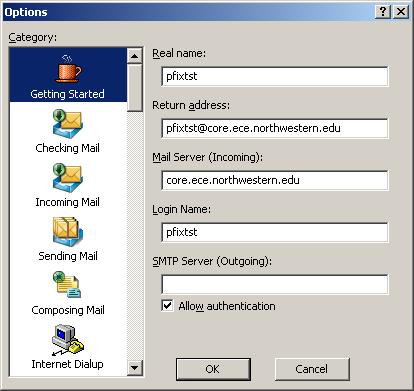Click into the Login Name field
Image resolution: width=414 pixels, height=391 pixels.
pos(275,232)
